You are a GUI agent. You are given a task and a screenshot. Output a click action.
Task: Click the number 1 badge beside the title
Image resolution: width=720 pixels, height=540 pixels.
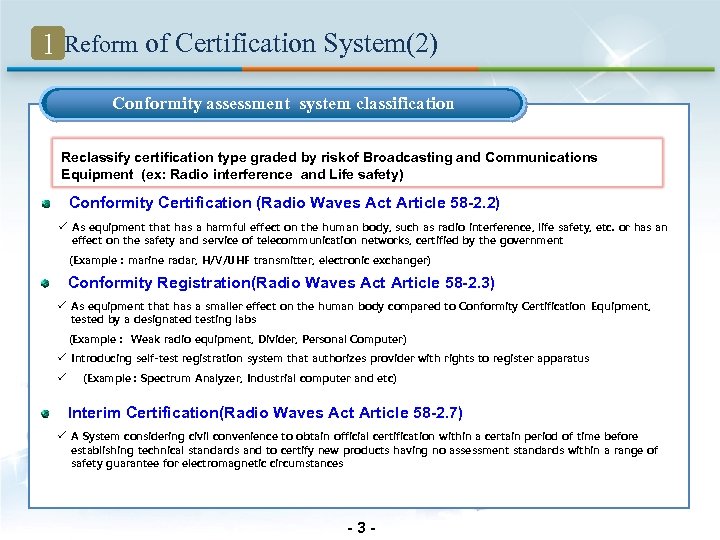click(x=48, y=44)
